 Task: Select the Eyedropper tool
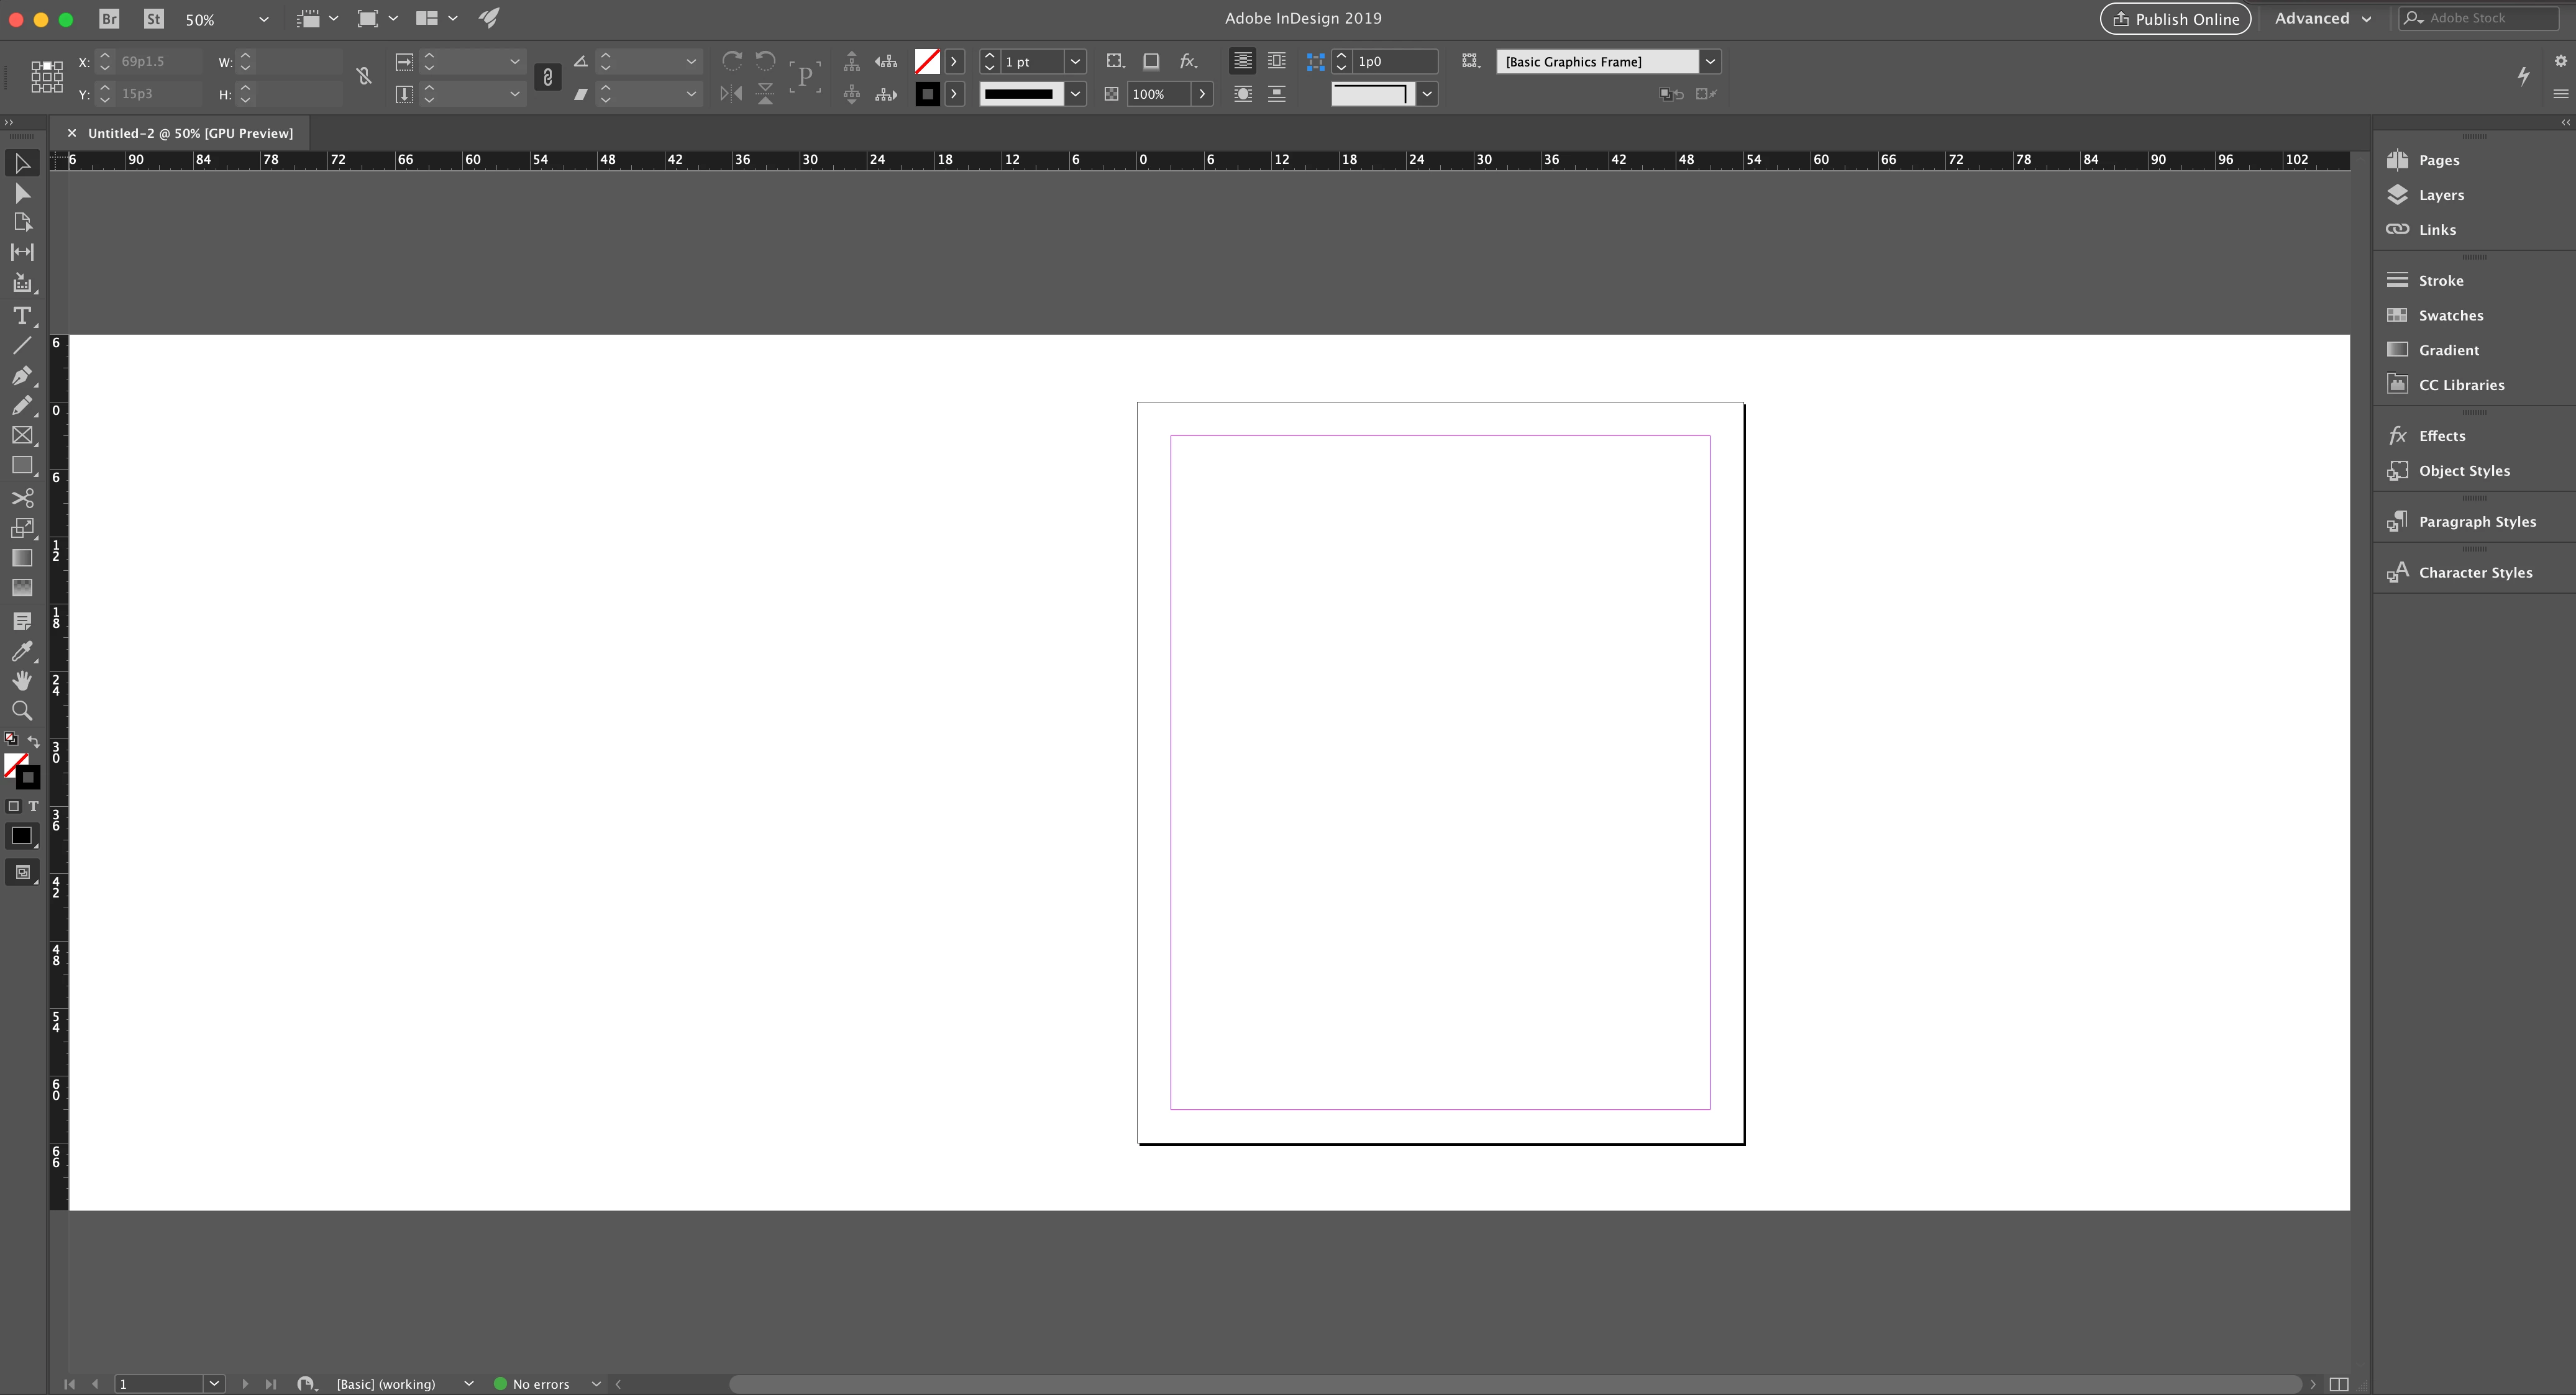click(21, 651)
